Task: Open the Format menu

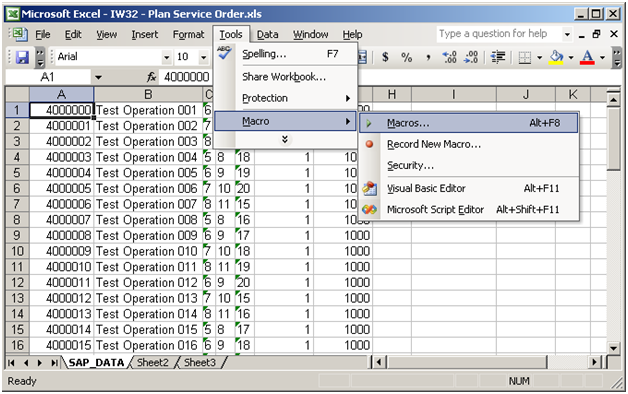Action: click(x=188, y=35)
